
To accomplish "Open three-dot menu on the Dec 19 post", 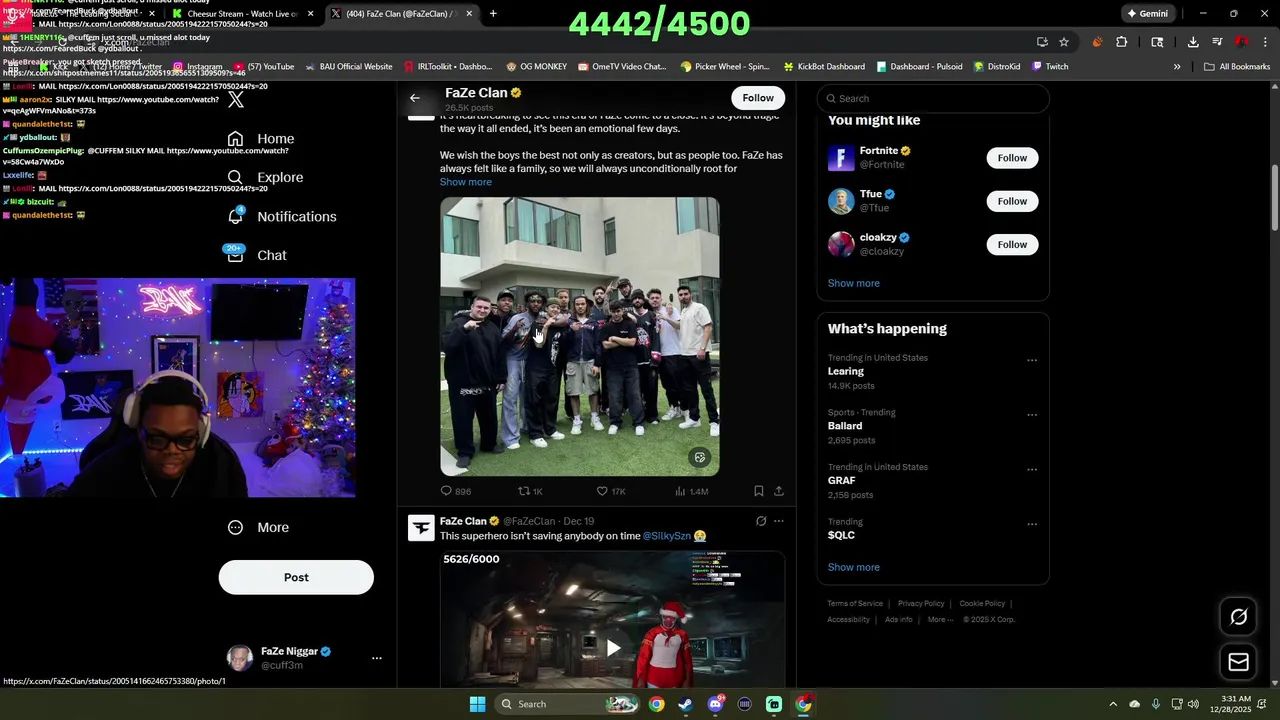I will click(x=779, y=521).
